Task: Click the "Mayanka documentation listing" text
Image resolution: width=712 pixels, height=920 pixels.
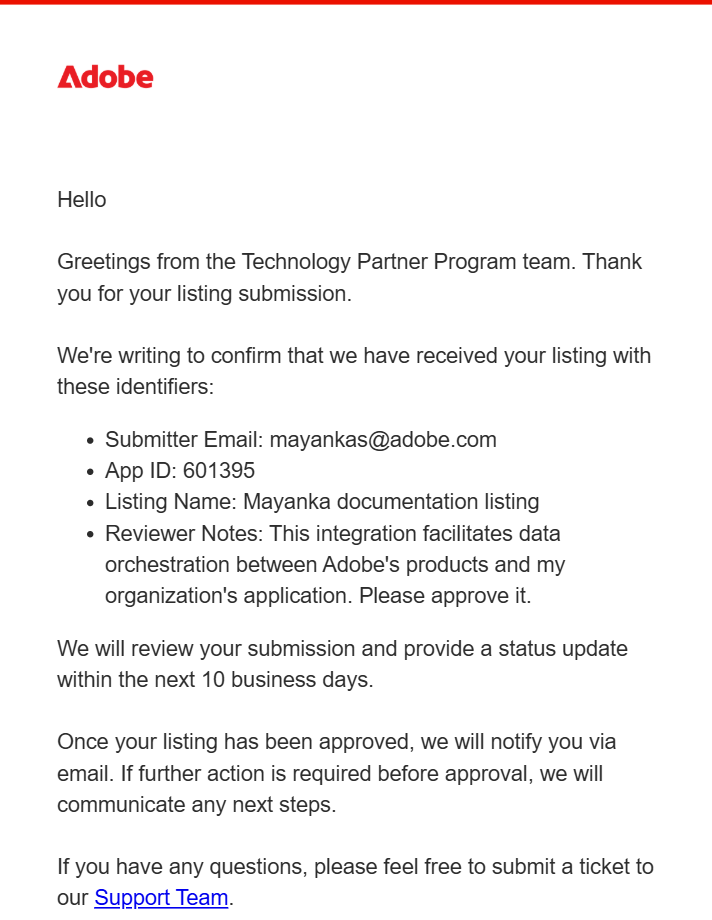Action: [391, 501]
